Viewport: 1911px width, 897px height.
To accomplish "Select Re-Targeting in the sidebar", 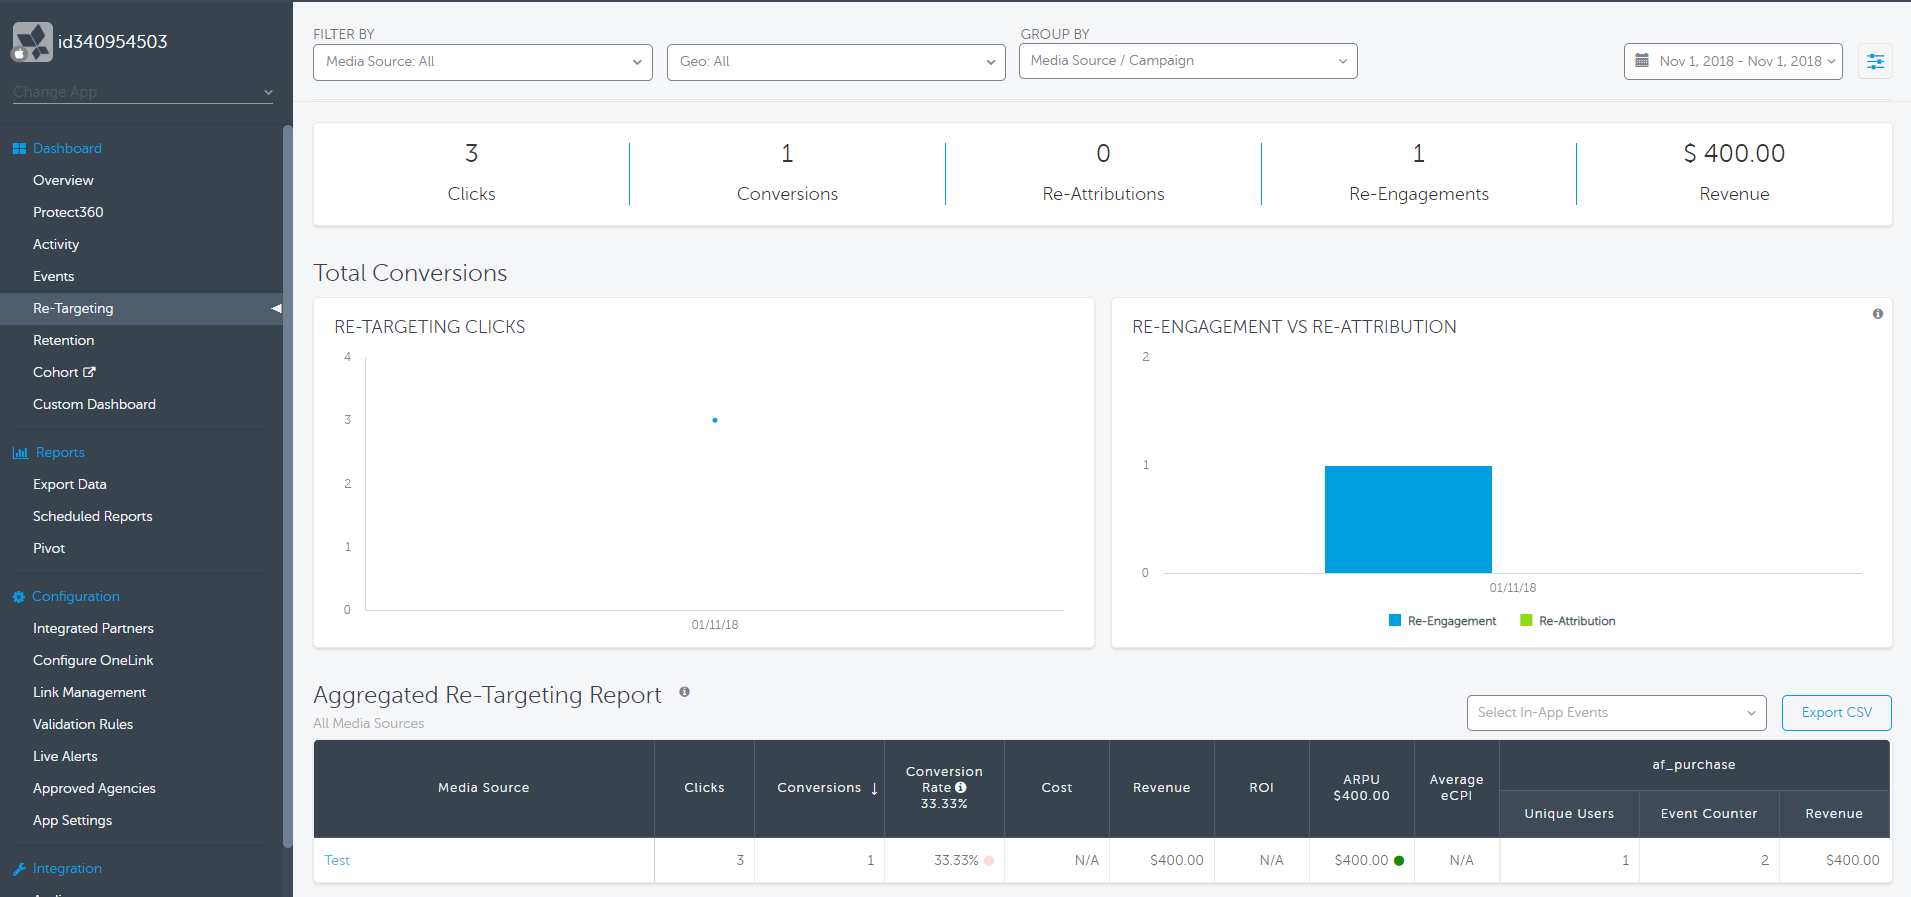I will (x=141, y=309).
